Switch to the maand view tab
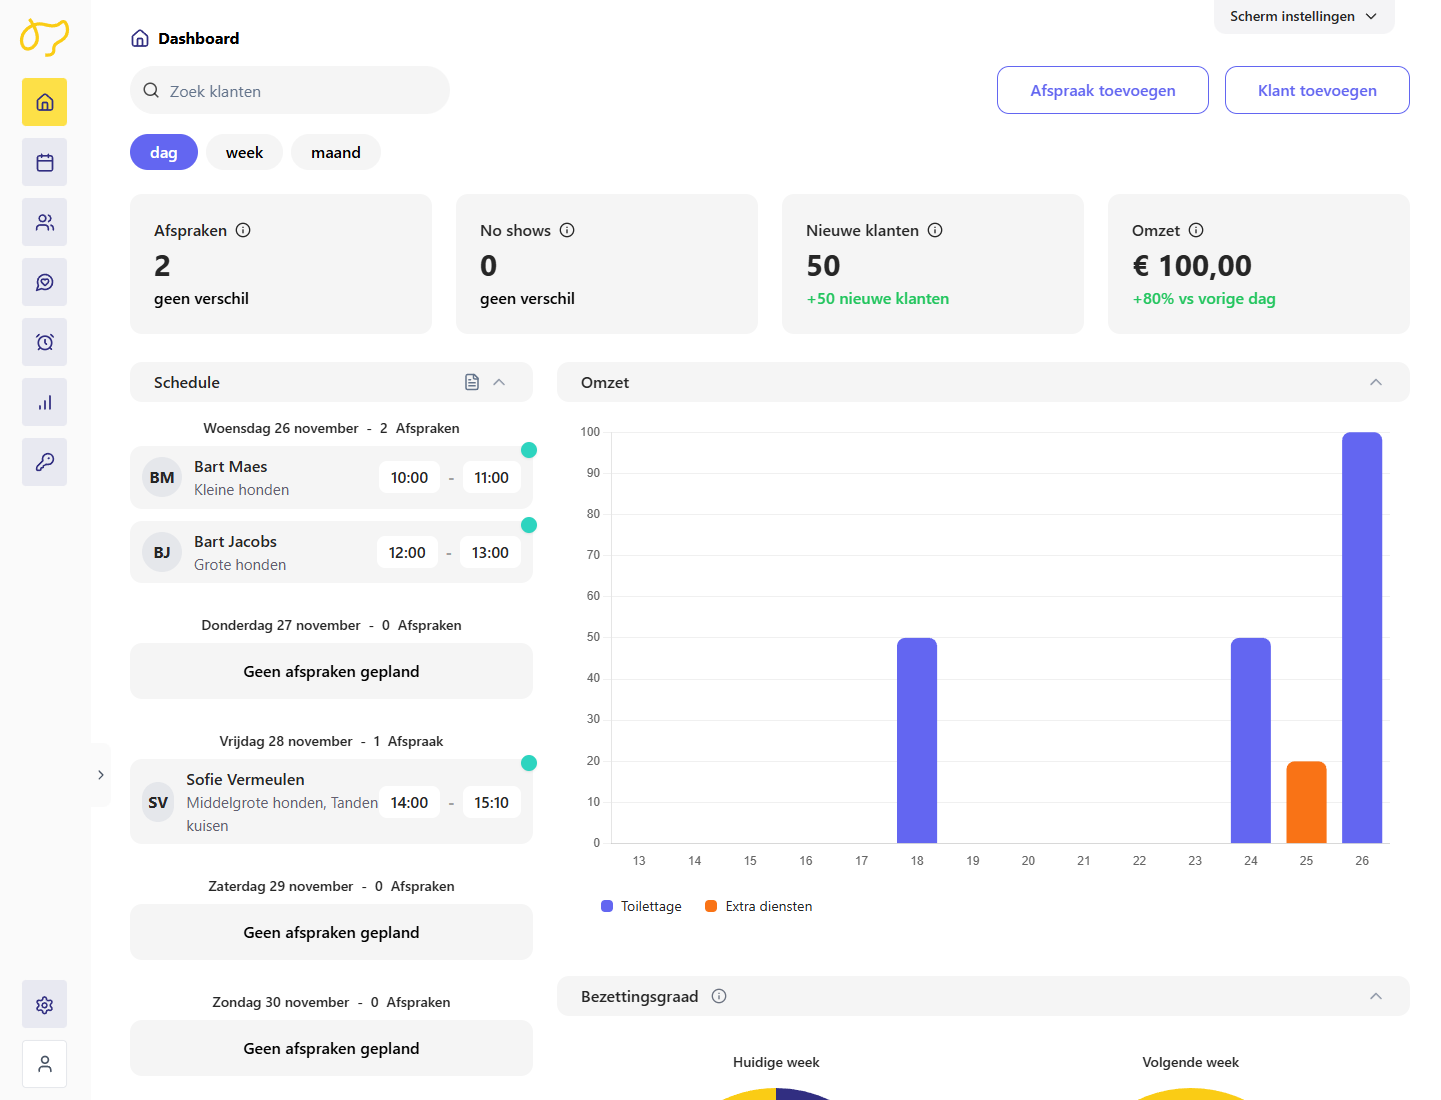Screen dimensions: 1441x1100 pos(335,152)
